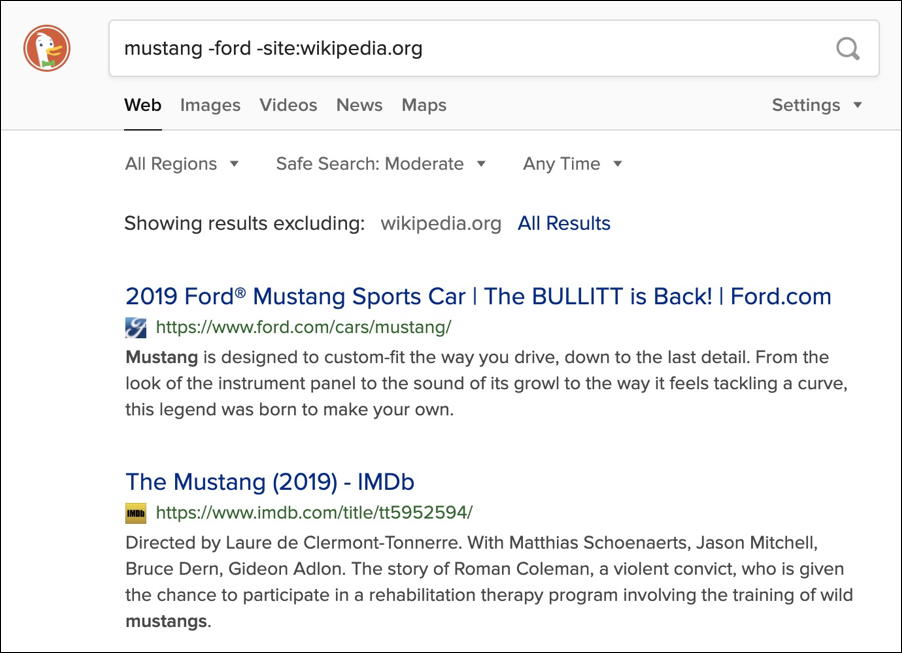Focus the search box with mustang query
The width and height of the screenshot is (902, 653).
click(494, 48)
